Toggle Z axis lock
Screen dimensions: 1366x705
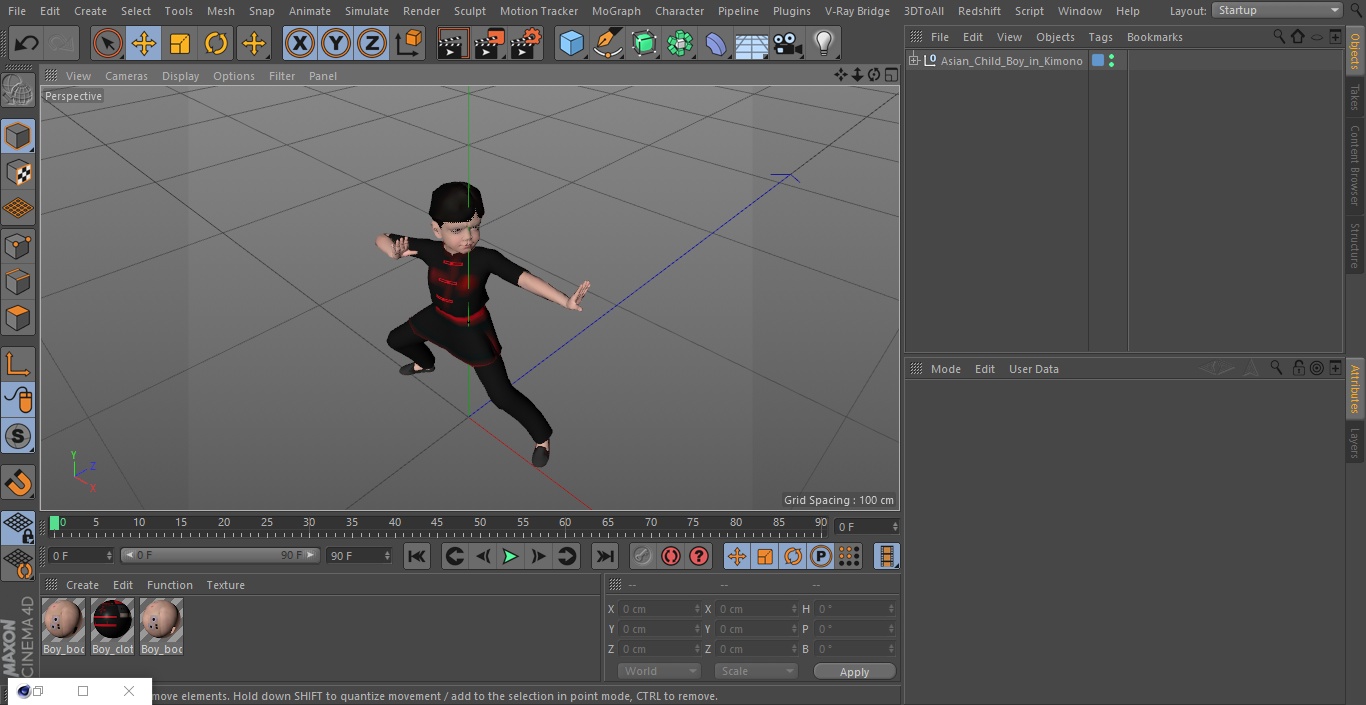tap(372, 43)
